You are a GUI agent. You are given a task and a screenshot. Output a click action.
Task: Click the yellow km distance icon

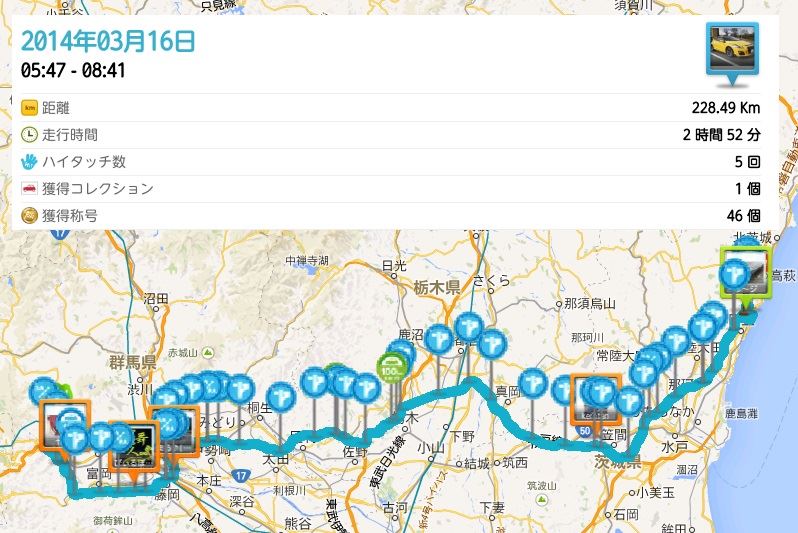point(30,108)
